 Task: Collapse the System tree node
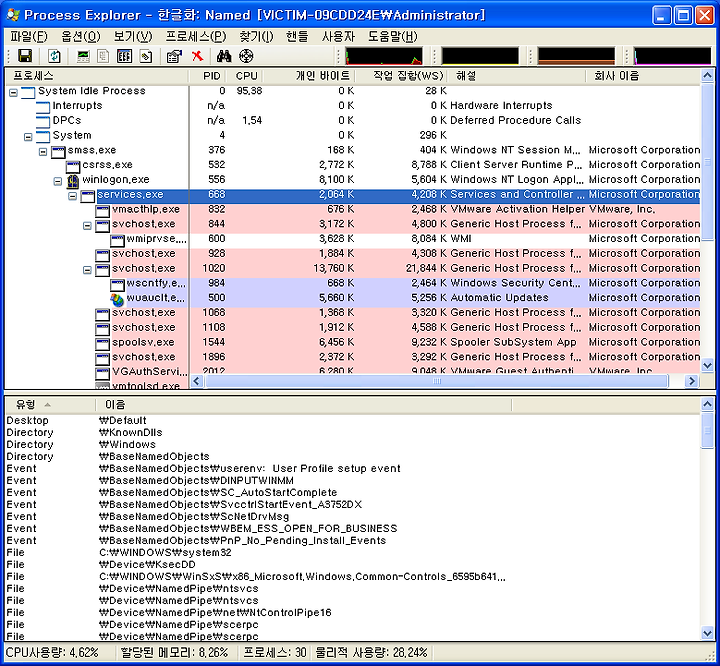click(28, 137)
